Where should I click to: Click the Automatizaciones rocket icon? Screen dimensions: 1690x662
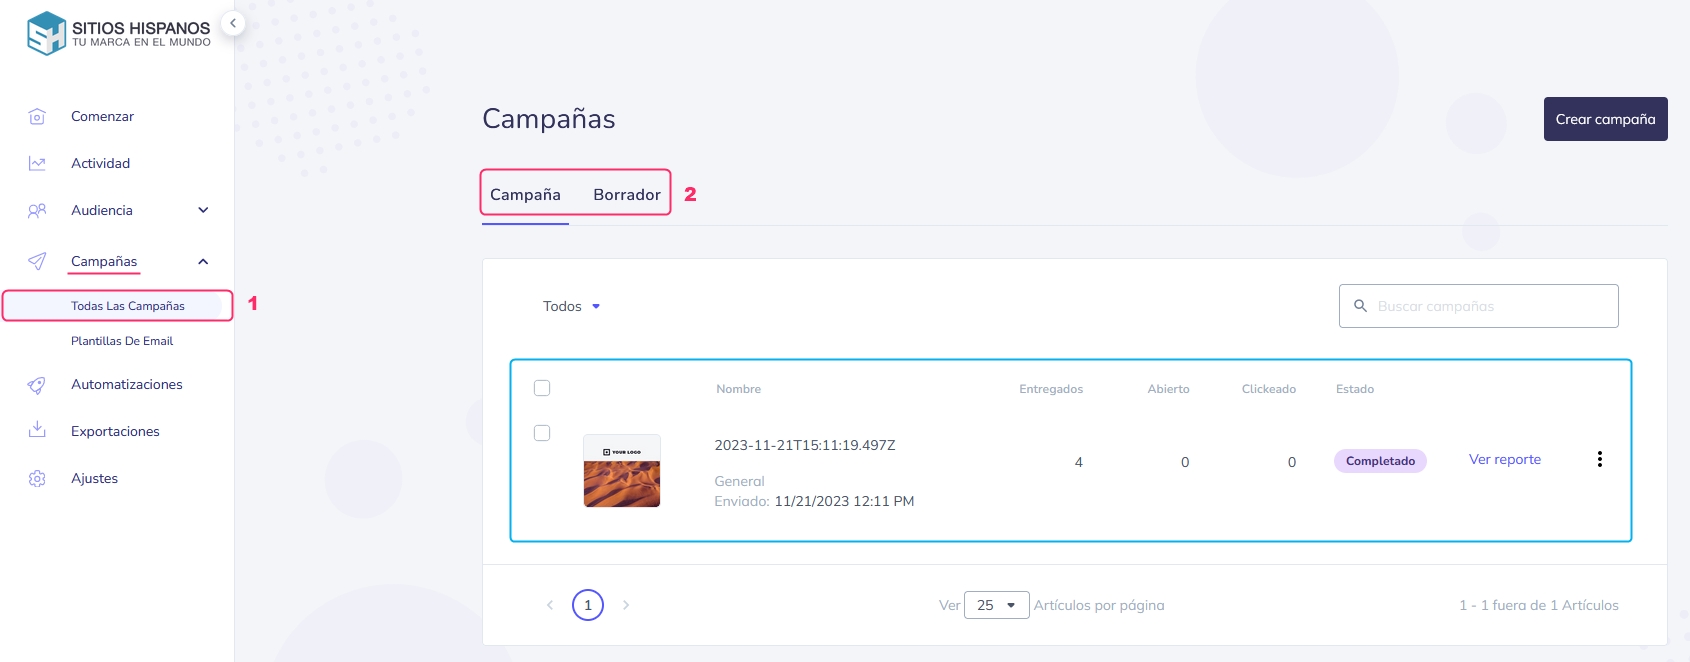[37, 385]
